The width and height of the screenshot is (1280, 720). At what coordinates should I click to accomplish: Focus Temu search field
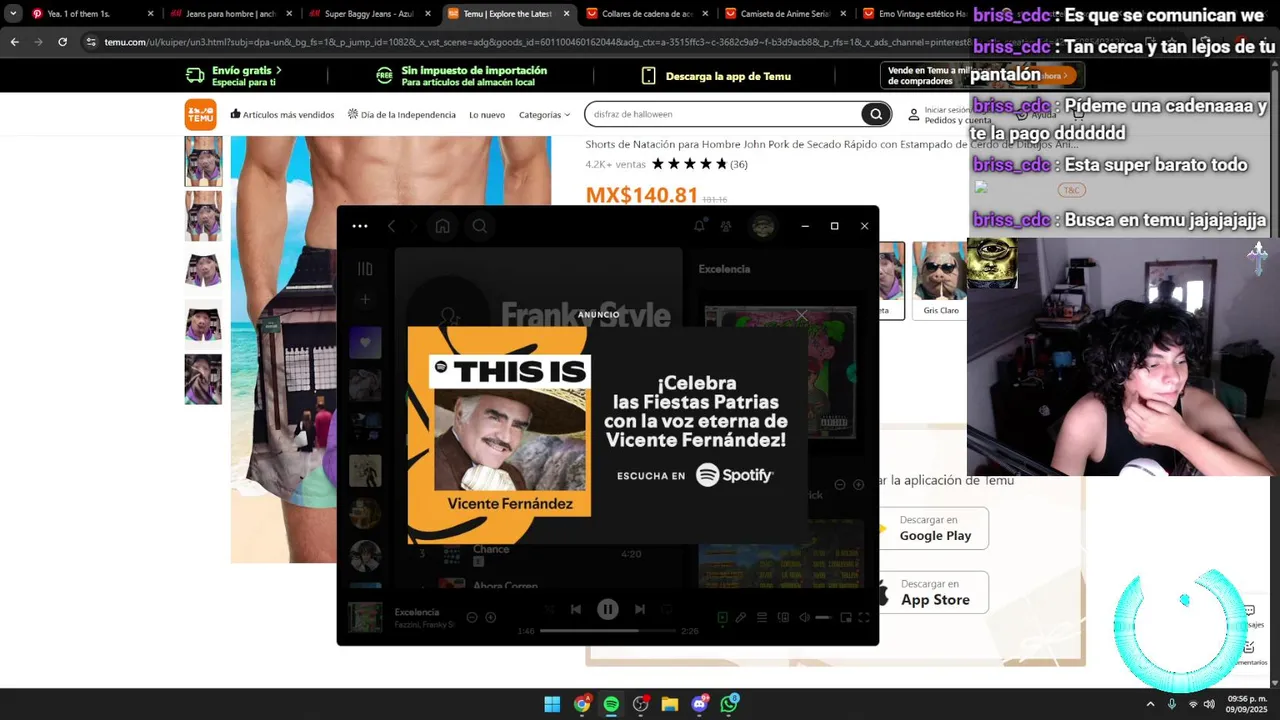725,114
